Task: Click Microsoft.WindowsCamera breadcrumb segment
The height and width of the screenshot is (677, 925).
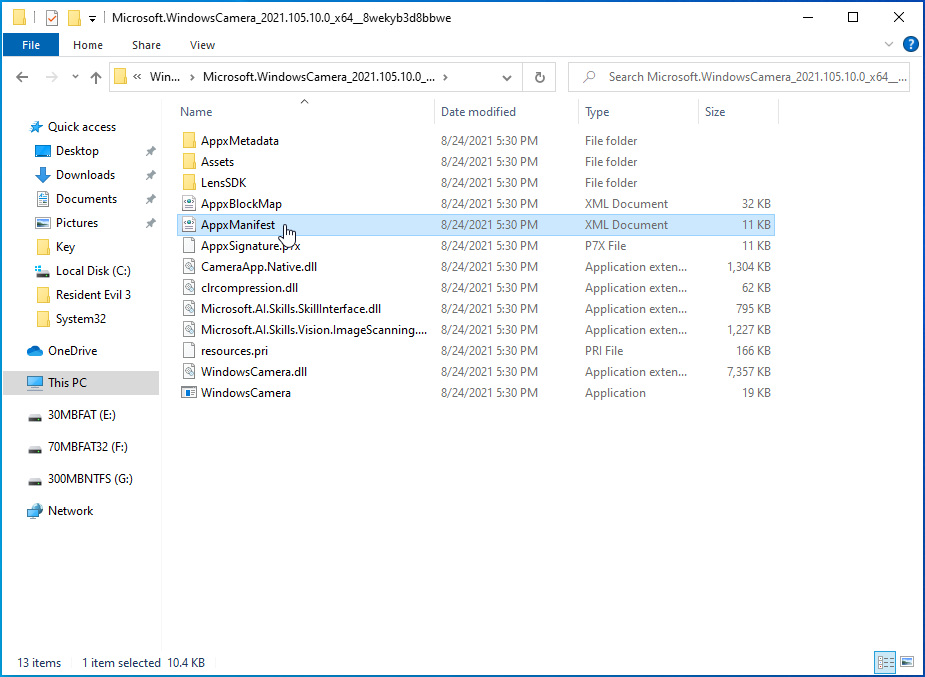Action: [x=319, y=77]
